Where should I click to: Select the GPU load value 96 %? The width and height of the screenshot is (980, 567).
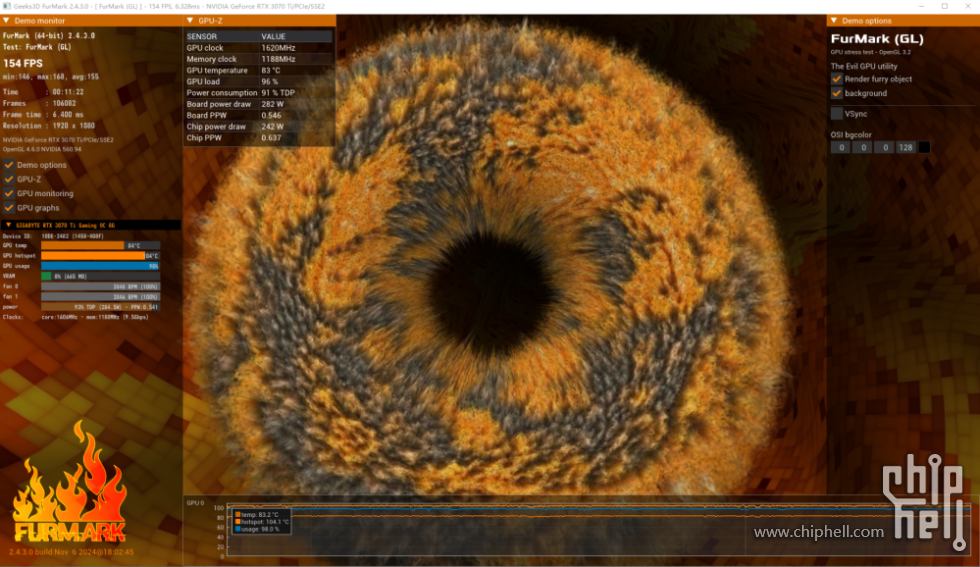point(269,81)
